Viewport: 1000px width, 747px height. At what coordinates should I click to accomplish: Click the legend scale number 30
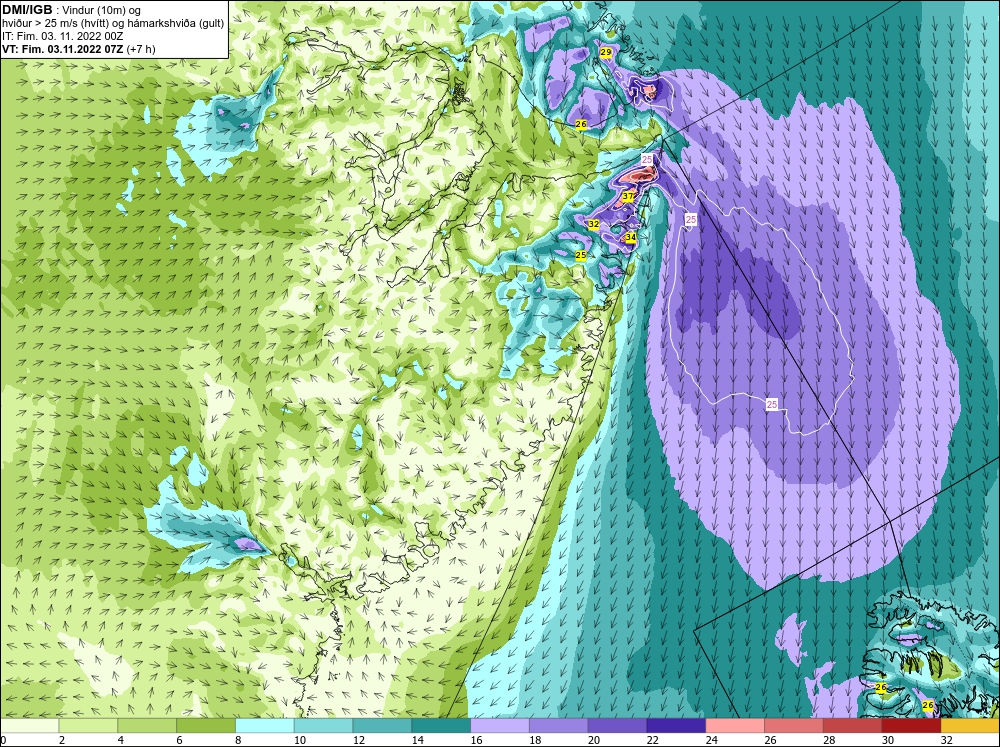(888, 740)
